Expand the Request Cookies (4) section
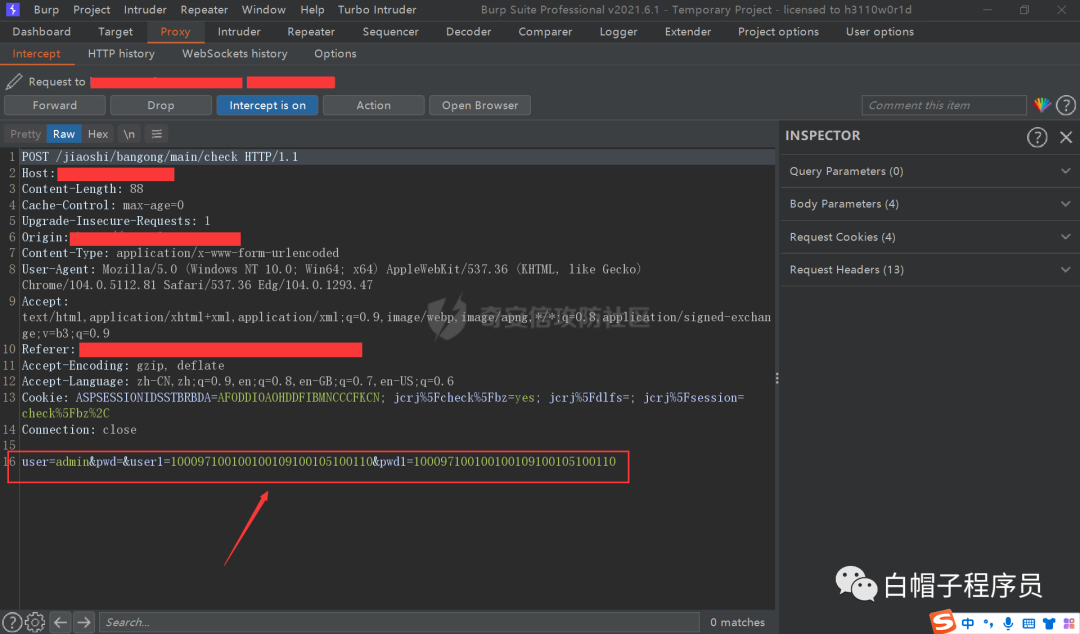 (x=930, y=237)
